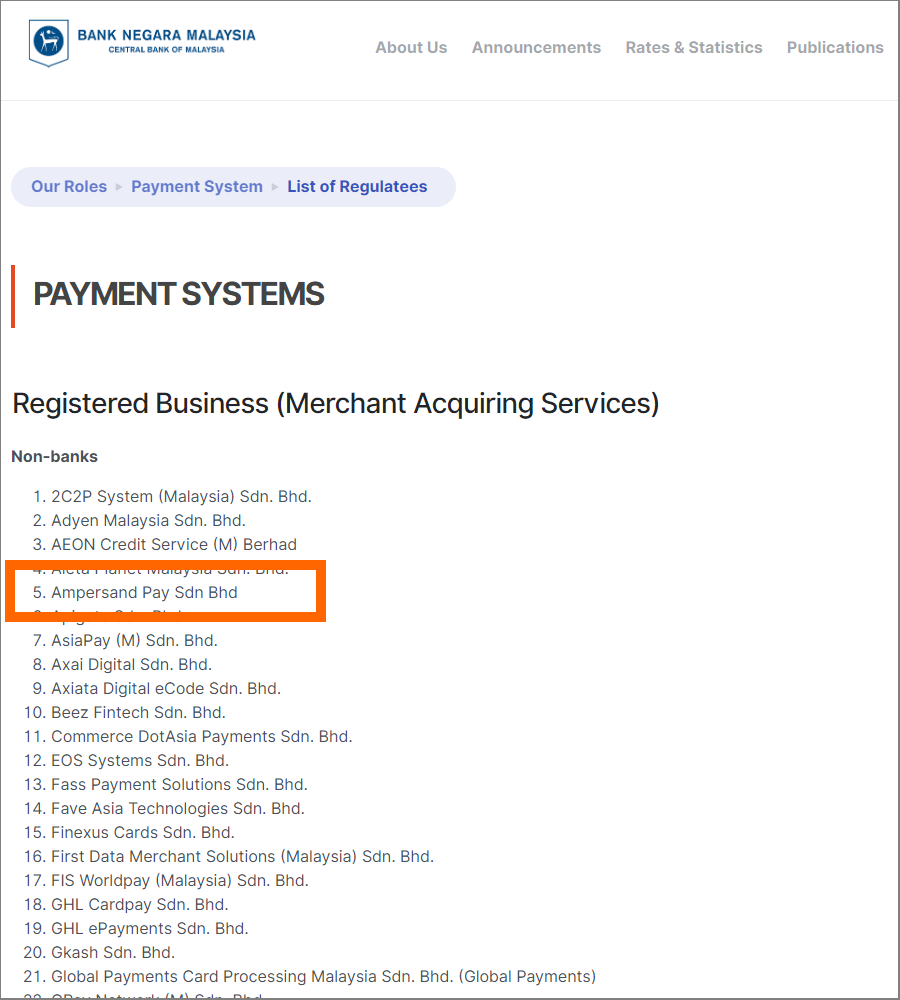Select Fave Asia Technologies Sdn. Bhd.
Screen dimensions: 900x1000
pyautogui.click(x=178, y=809)
